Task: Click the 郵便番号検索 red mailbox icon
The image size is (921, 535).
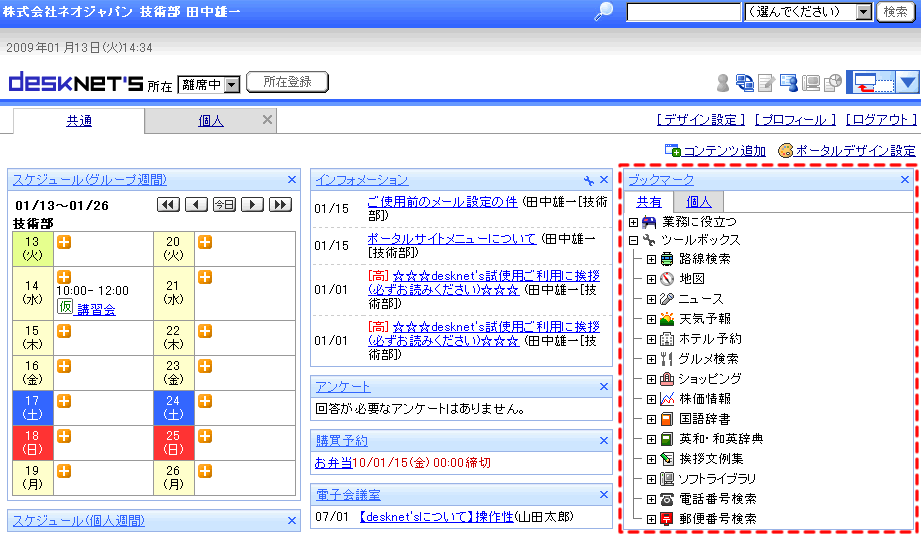Action: (x=667, y=519)
